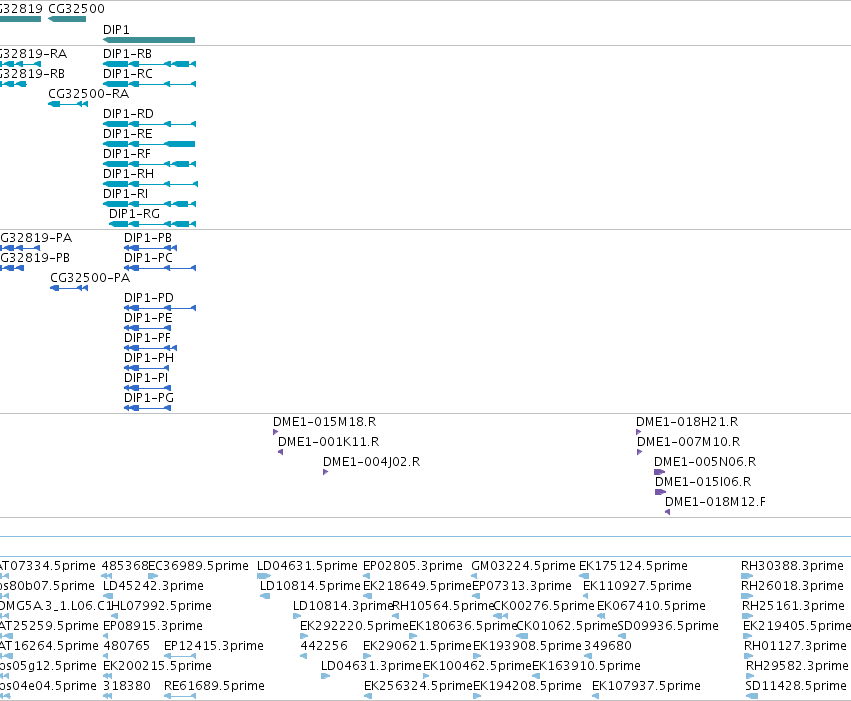This screenshot has width=851, height=701.
Task: Open the DIP1-PB protein label
Action: [148, 238]
